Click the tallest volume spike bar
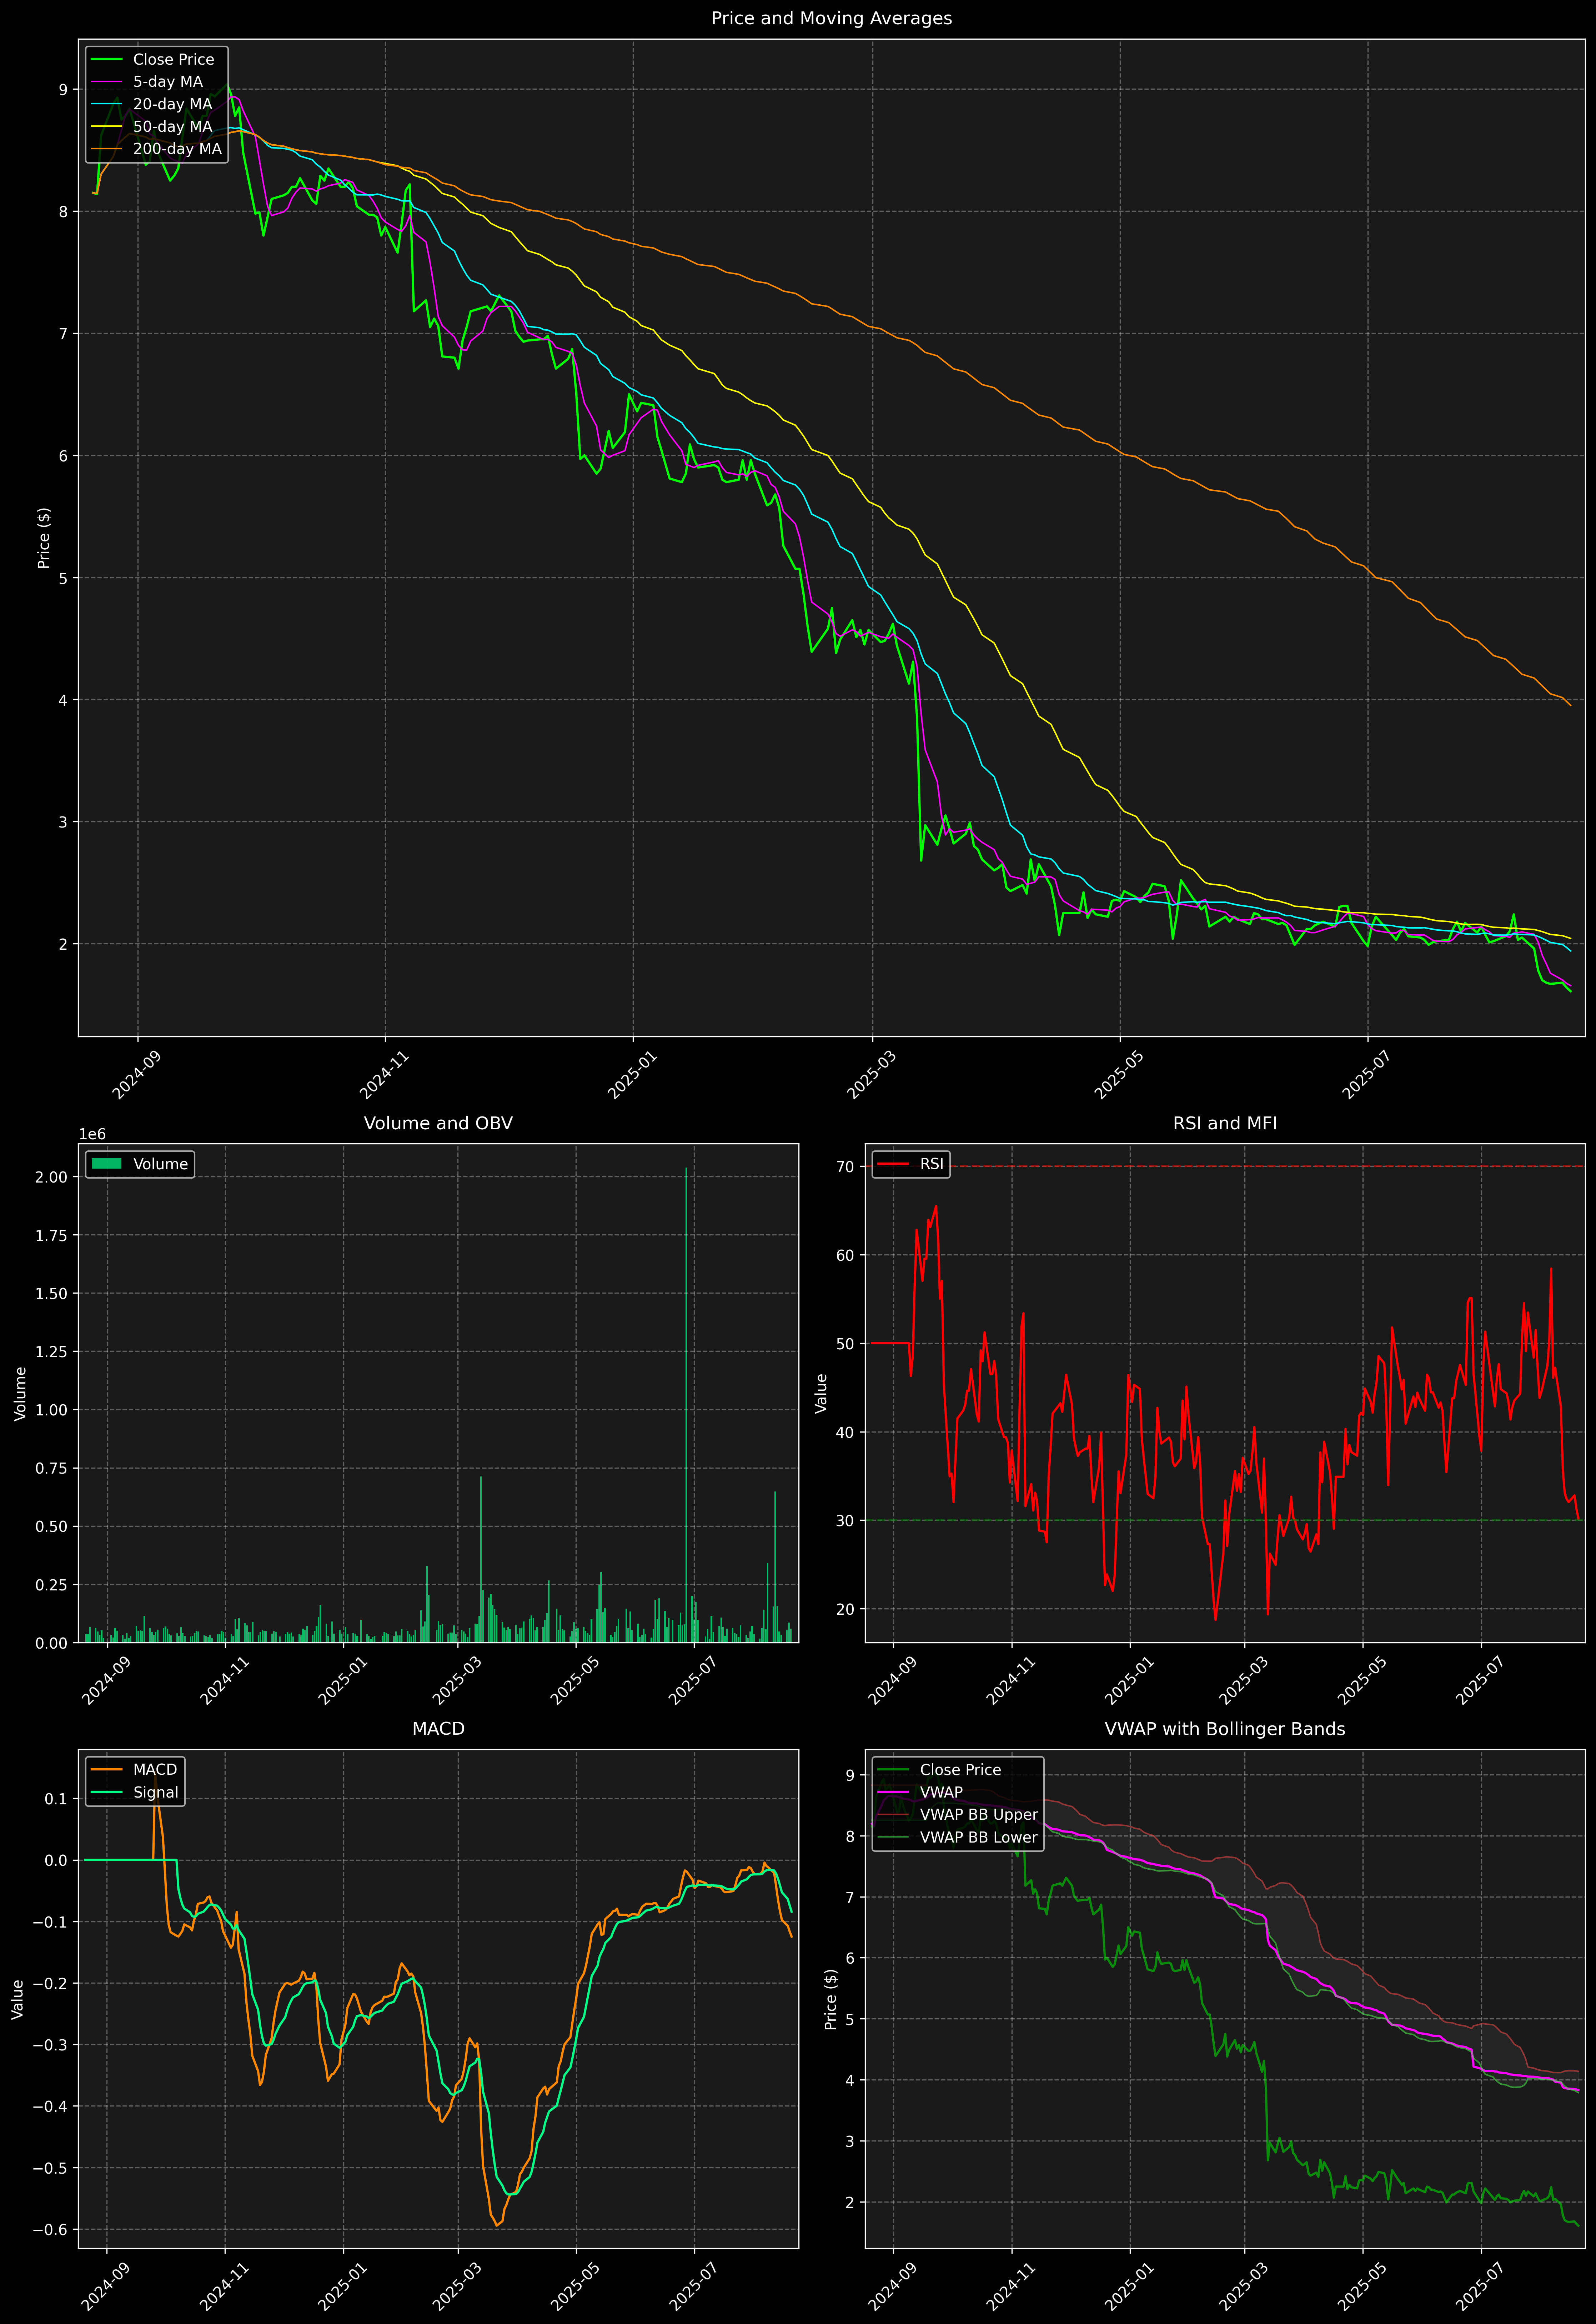The width and height of the screenshot is (1596, 2324). tap(686, 1400)
